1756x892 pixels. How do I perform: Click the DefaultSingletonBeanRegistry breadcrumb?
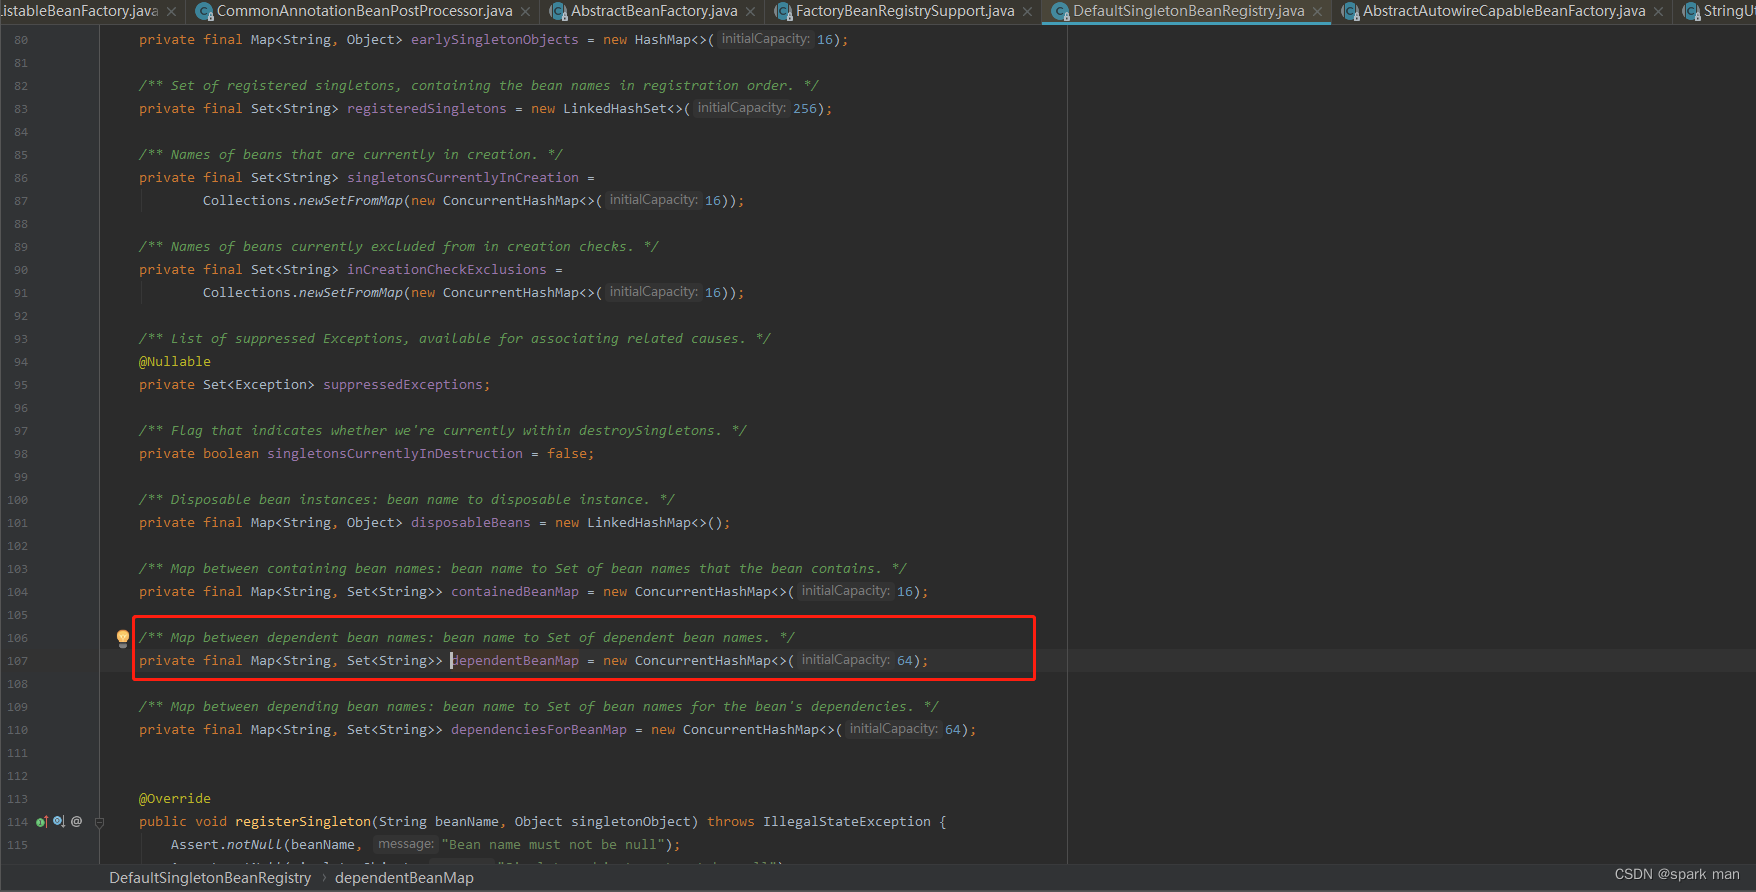[210, 878]
